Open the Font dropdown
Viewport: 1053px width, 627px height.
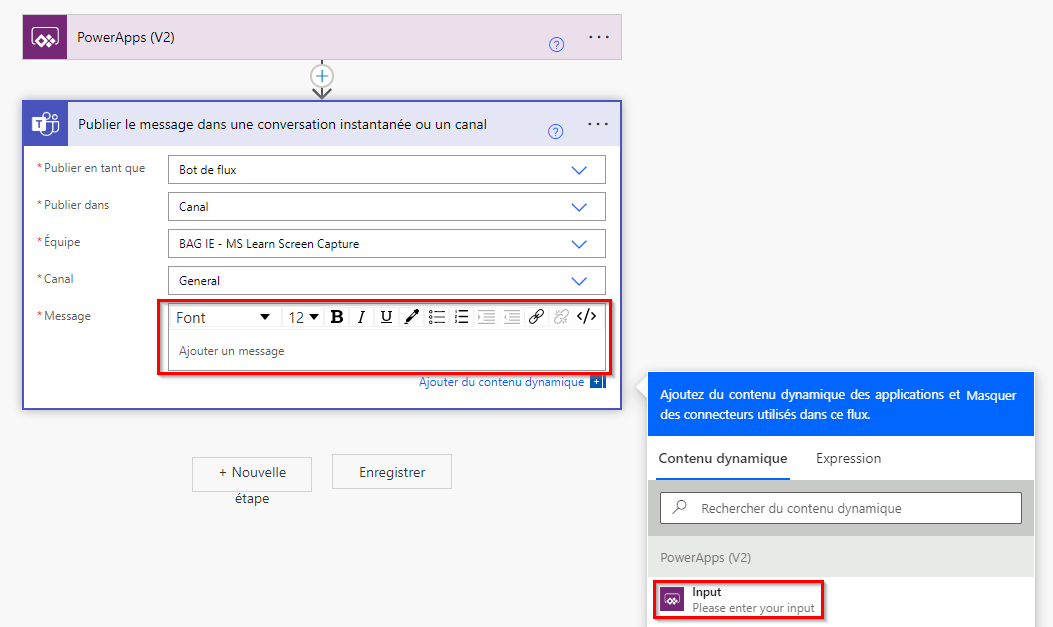[223, 317]
